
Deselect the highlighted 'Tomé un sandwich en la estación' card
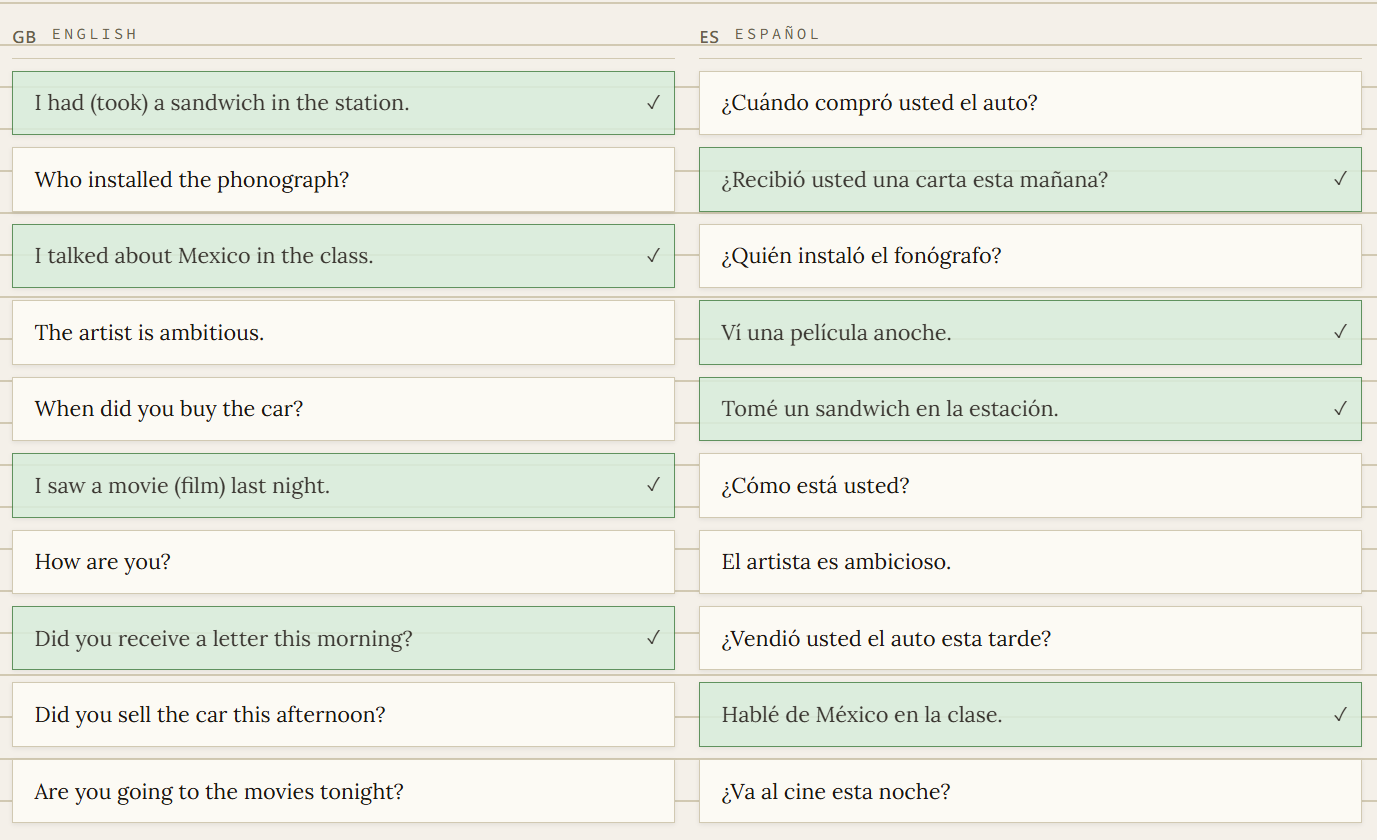click(1030, 409)
